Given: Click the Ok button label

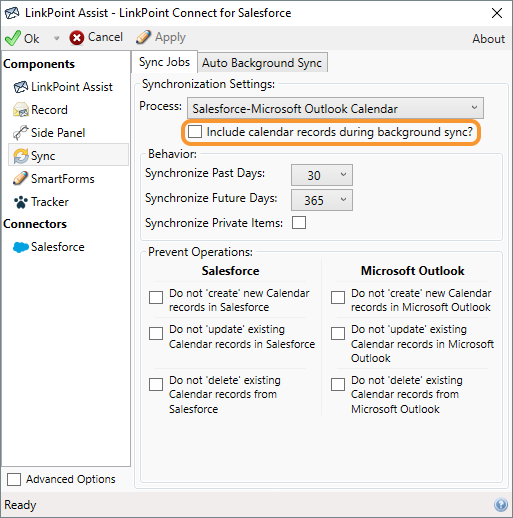Looking at the screenshot, I should [x=32, y=38].
